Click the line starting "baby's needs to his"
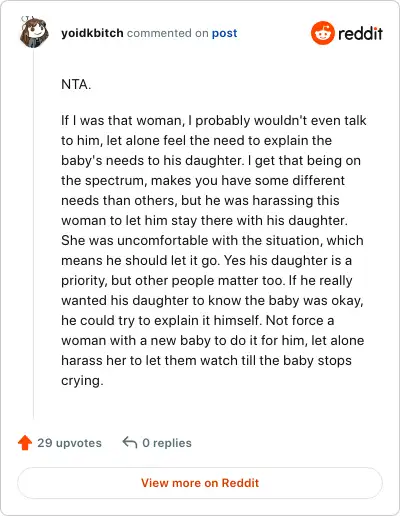The width and height of the screenshot is (400, 516). pyautogui.click(x=211, y=161)
